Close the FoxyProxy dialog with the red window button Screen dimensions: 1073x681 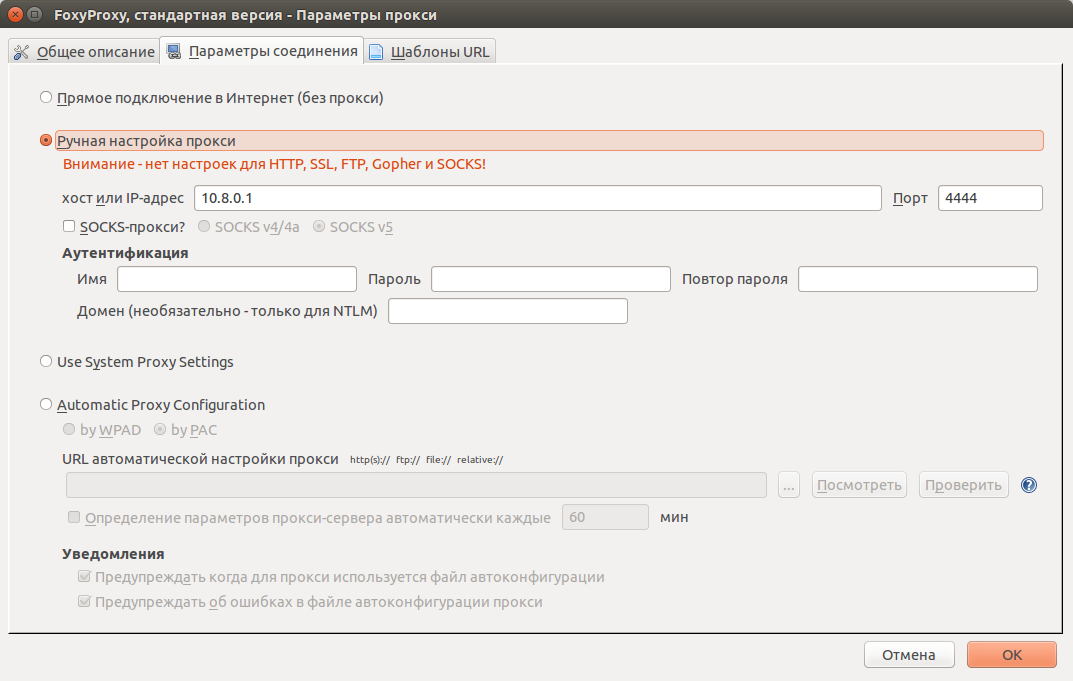[15, 14]
